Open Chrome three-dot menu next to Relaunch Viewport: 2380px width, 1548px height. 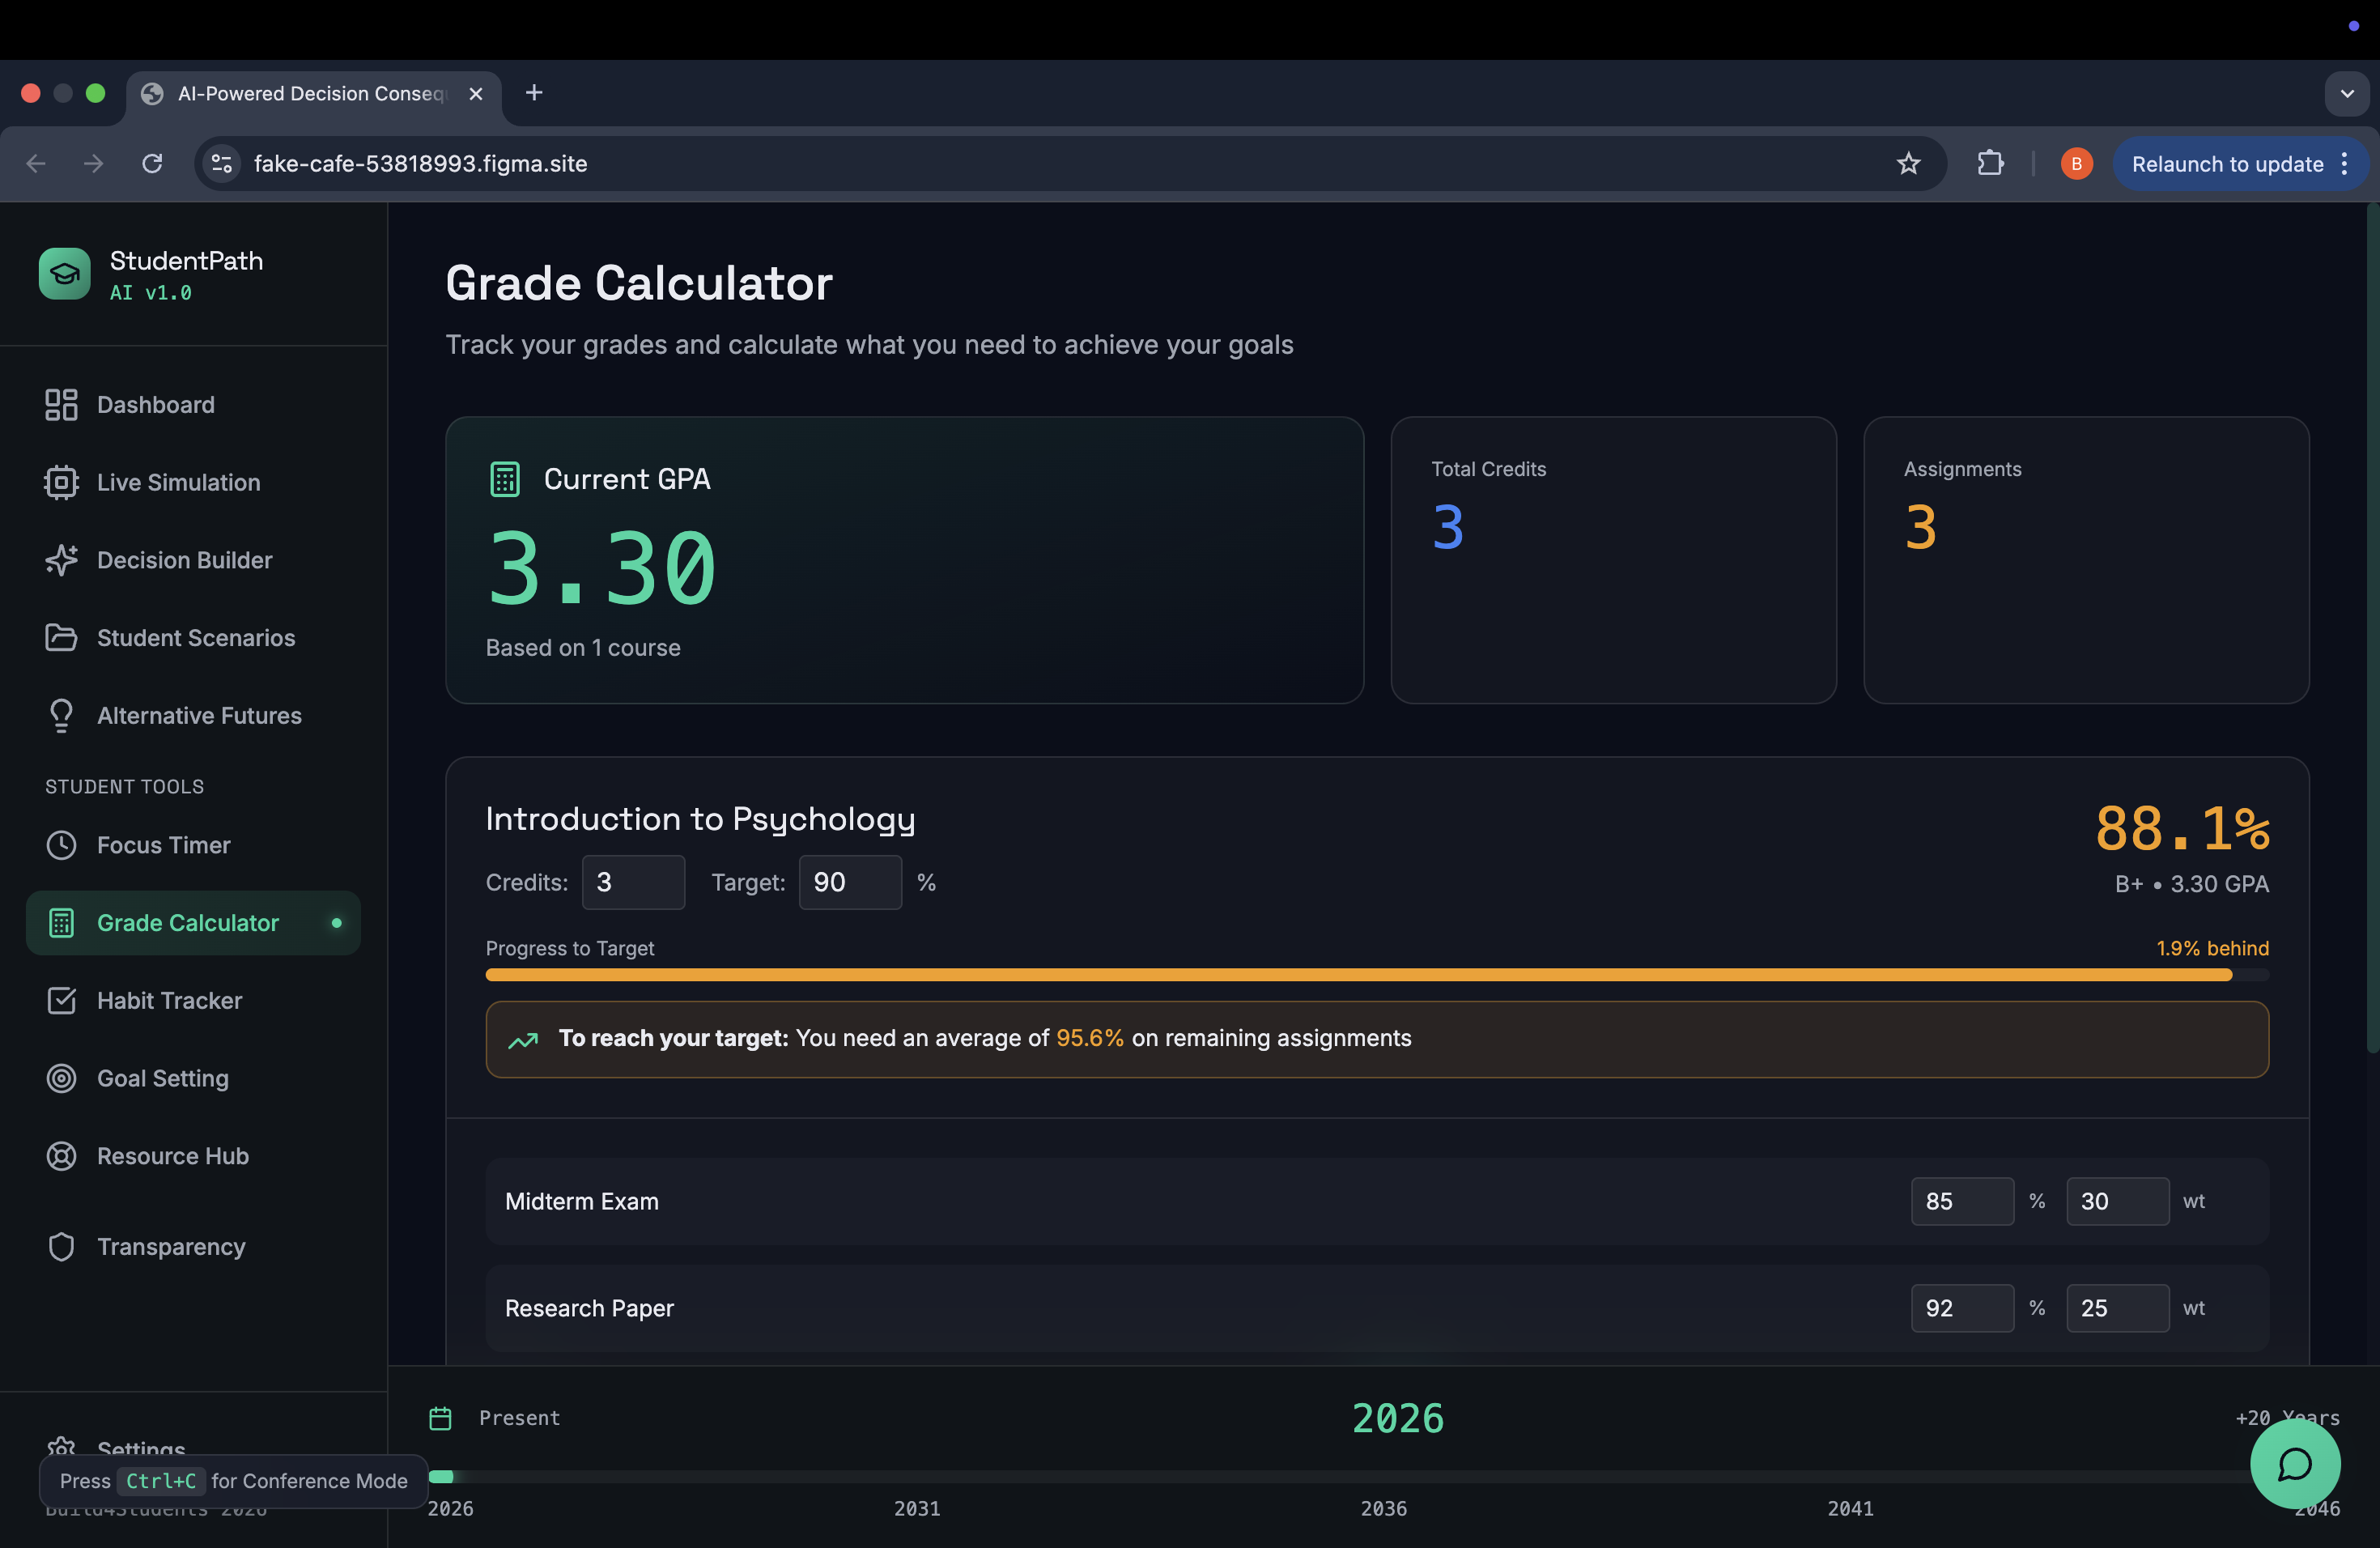[x=2345, y=164]
